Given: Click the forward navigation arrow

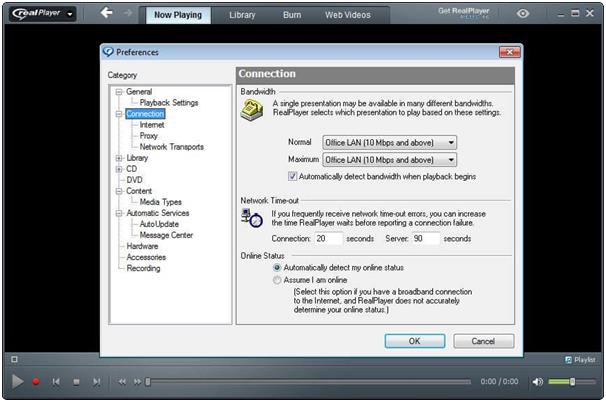Looking at the screenshot, I should (x=128, y=13).
